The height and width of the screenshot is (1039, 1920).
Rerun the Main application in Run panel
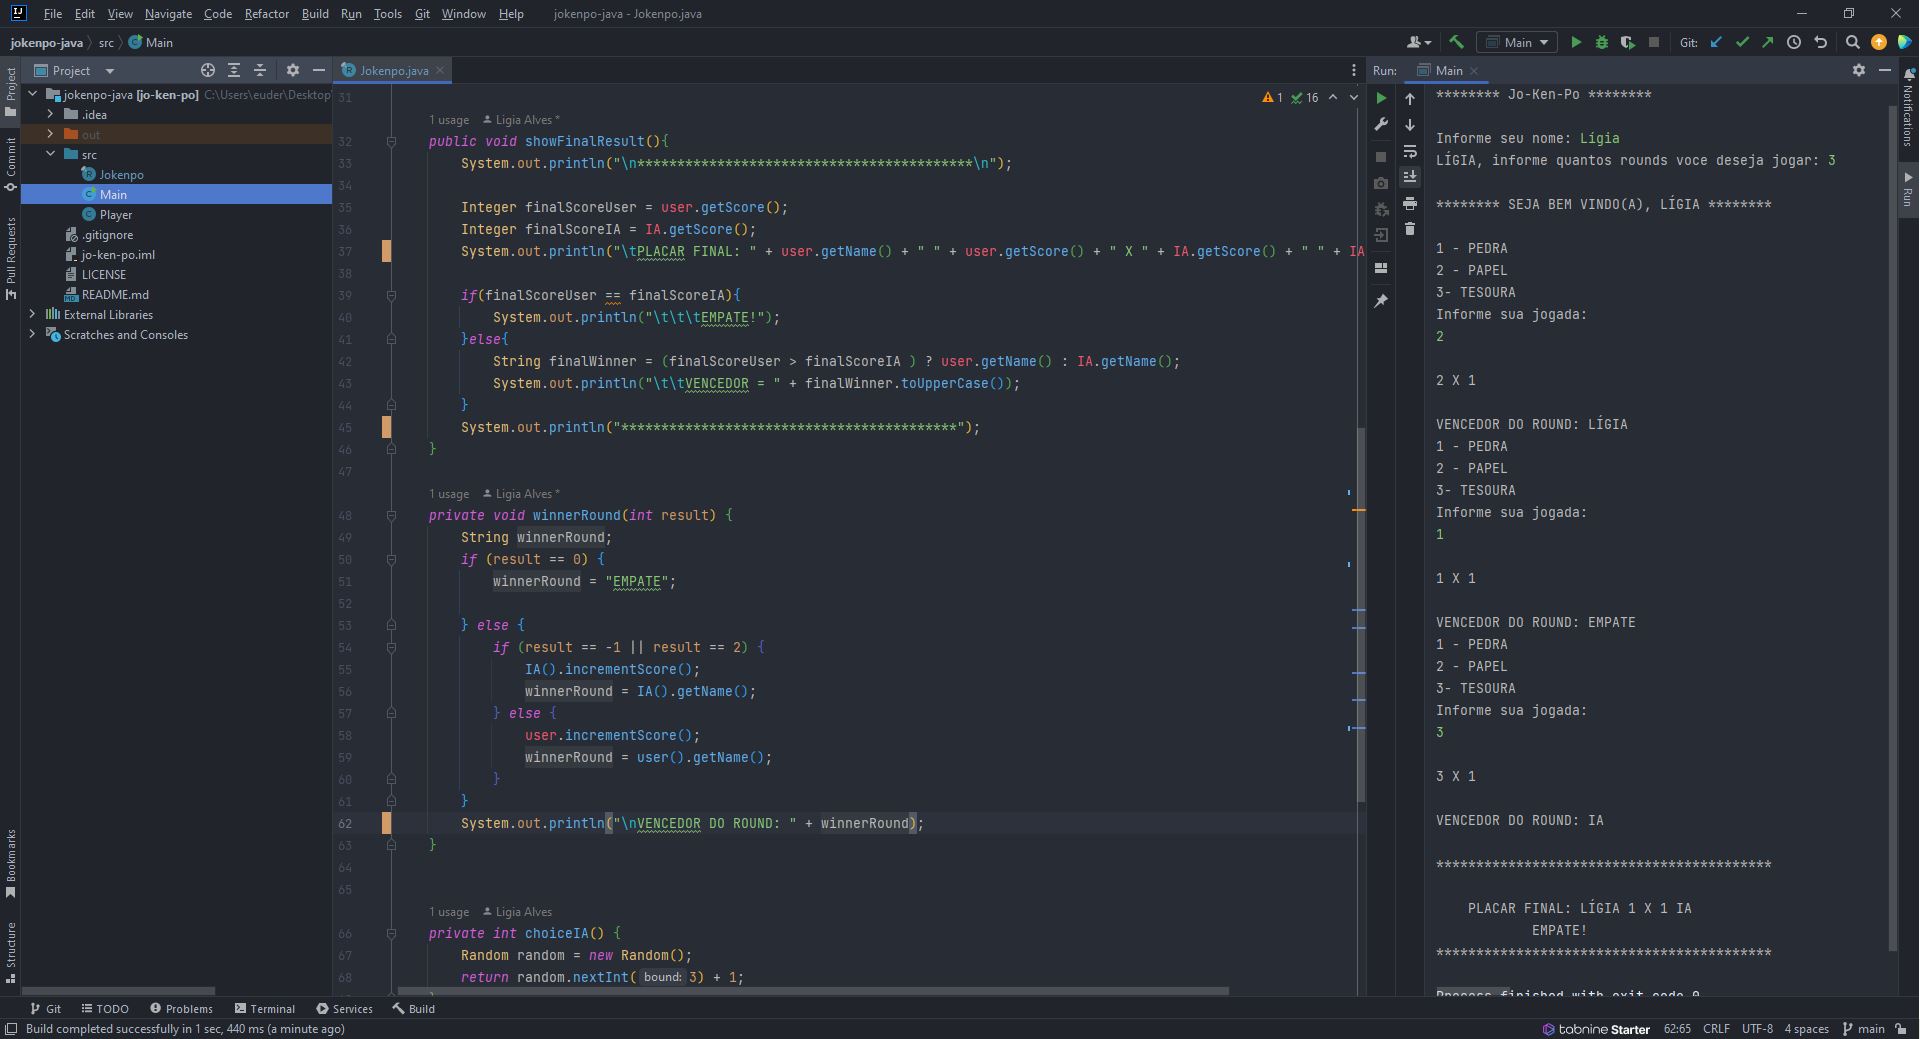pos(1381,98)
